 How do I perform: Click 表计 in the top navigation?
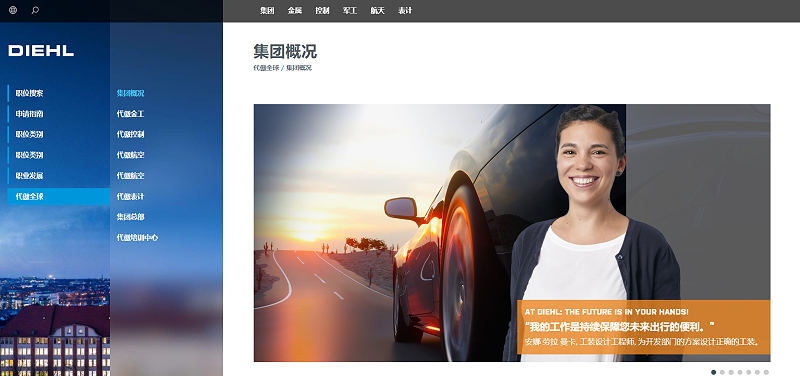405,11
